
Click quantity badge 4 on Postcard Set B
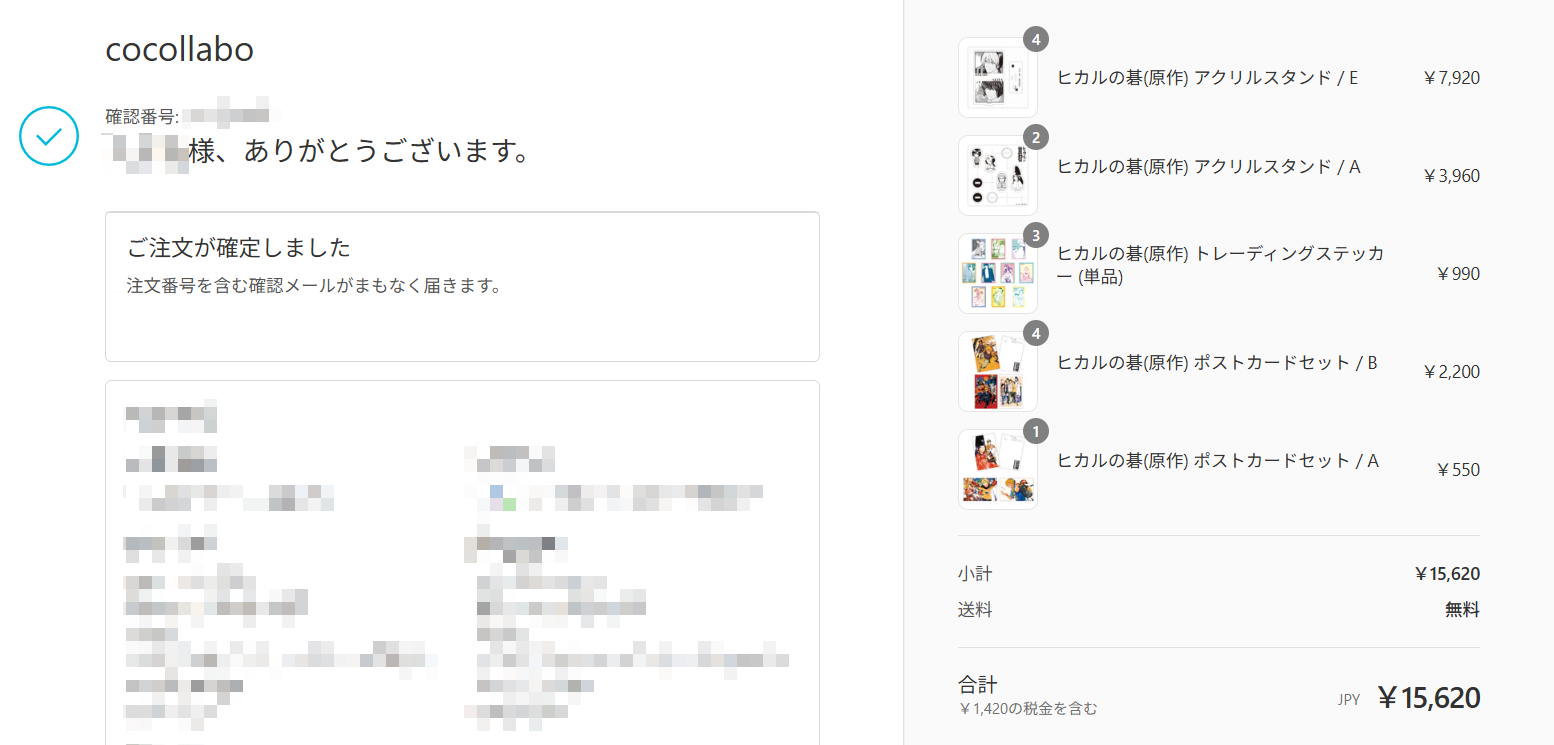click(1036, 334)
